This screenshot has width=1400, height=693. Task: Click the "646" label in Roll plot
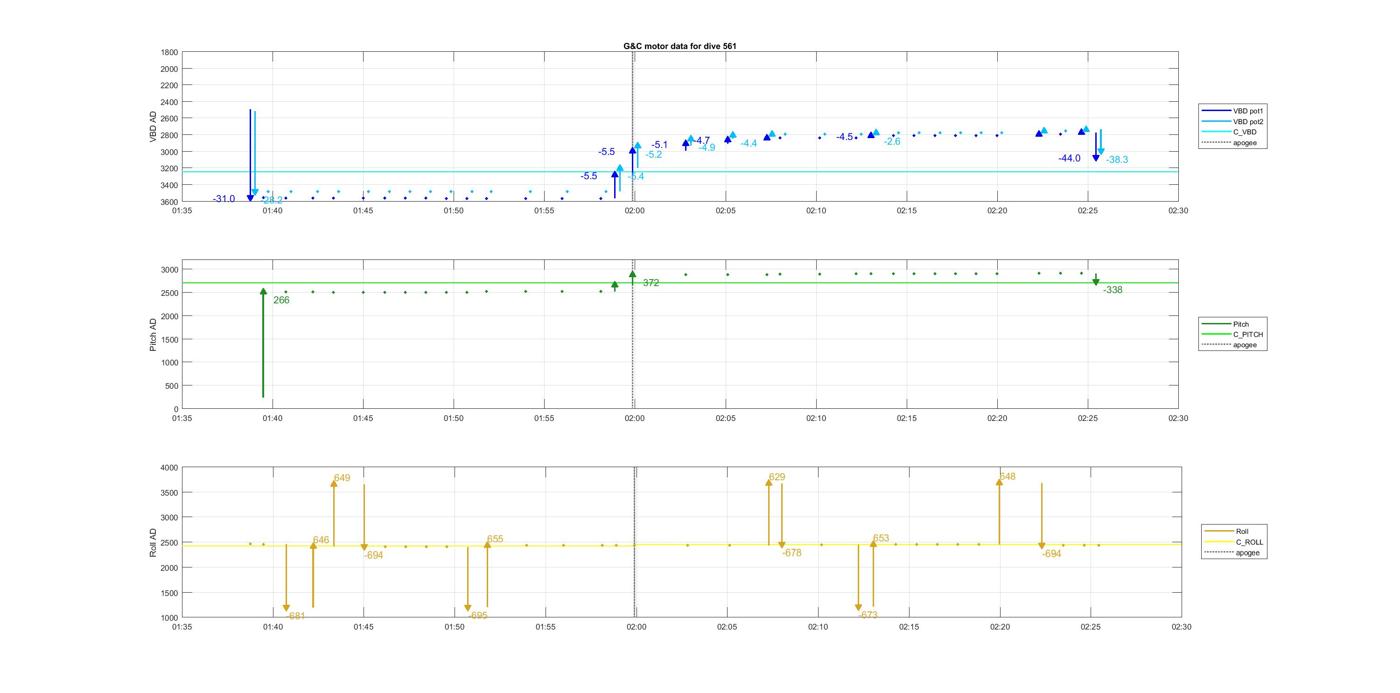pos(321,540)
